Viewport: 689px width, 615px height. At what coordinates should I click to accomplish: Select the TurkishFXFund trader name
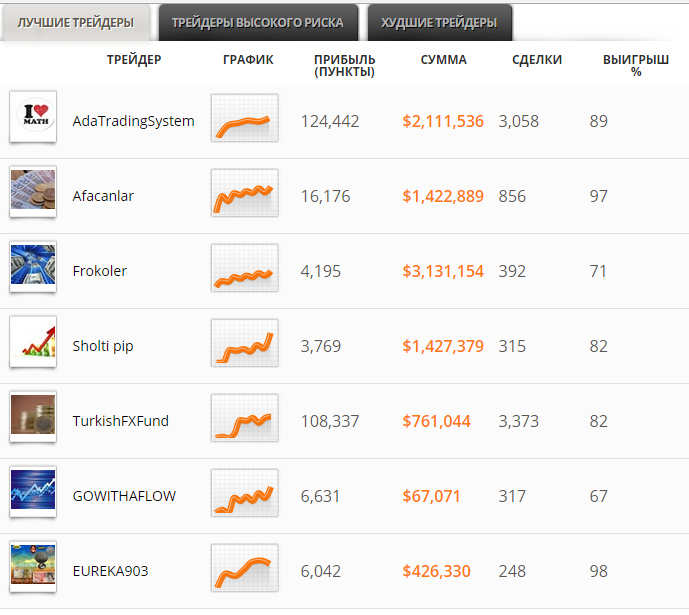click(120, 421)
